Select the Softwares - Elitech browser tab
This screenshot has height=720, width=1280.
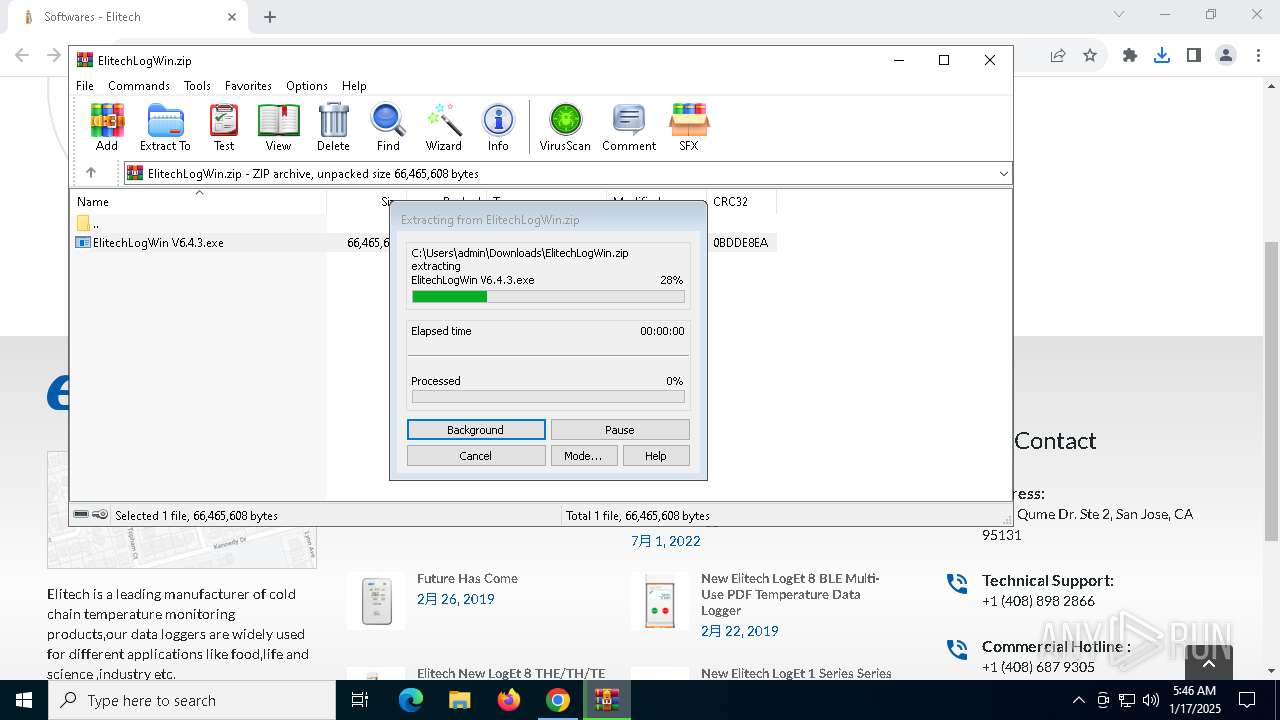[x=130, y=17]
